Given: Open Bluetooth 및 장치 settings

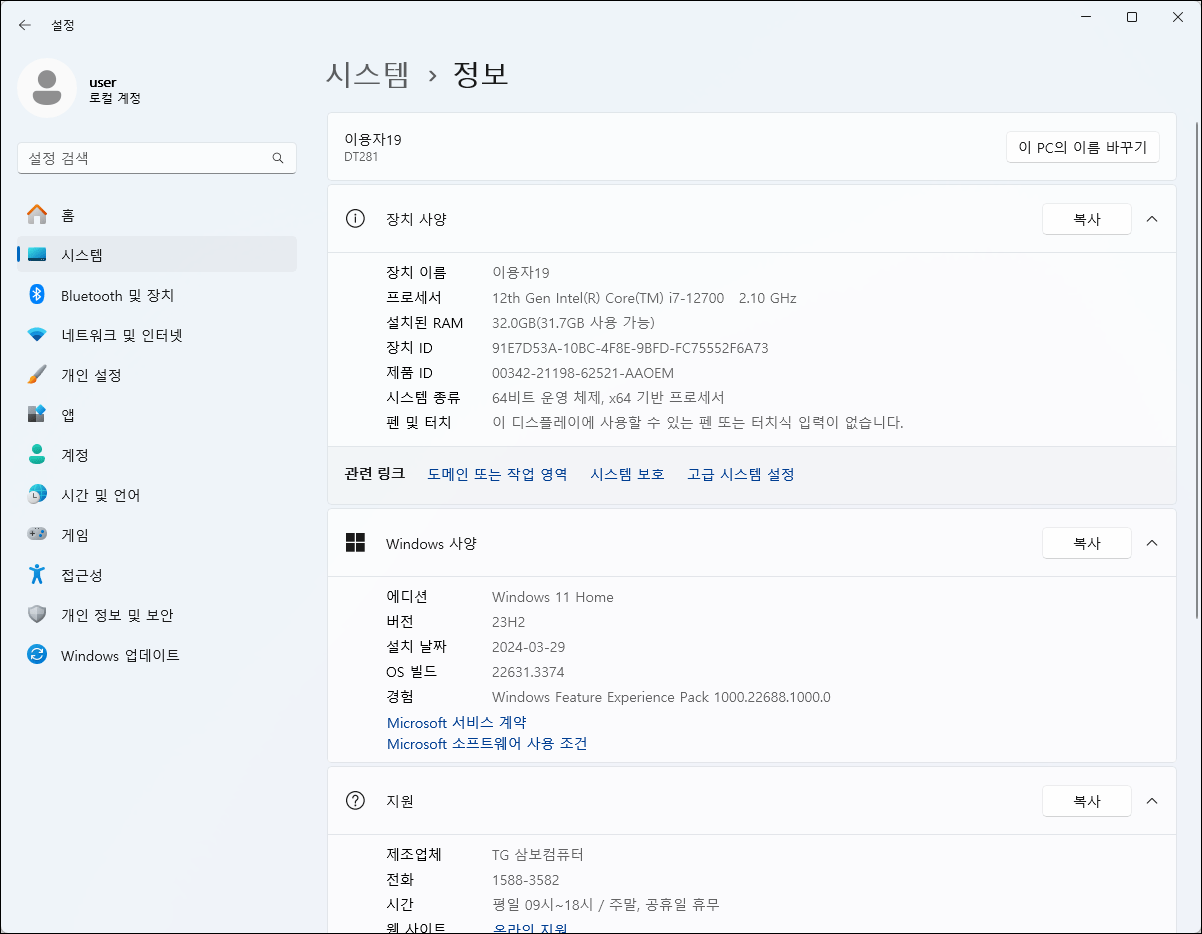Looking at the screenshot, I should pos(157,295).
